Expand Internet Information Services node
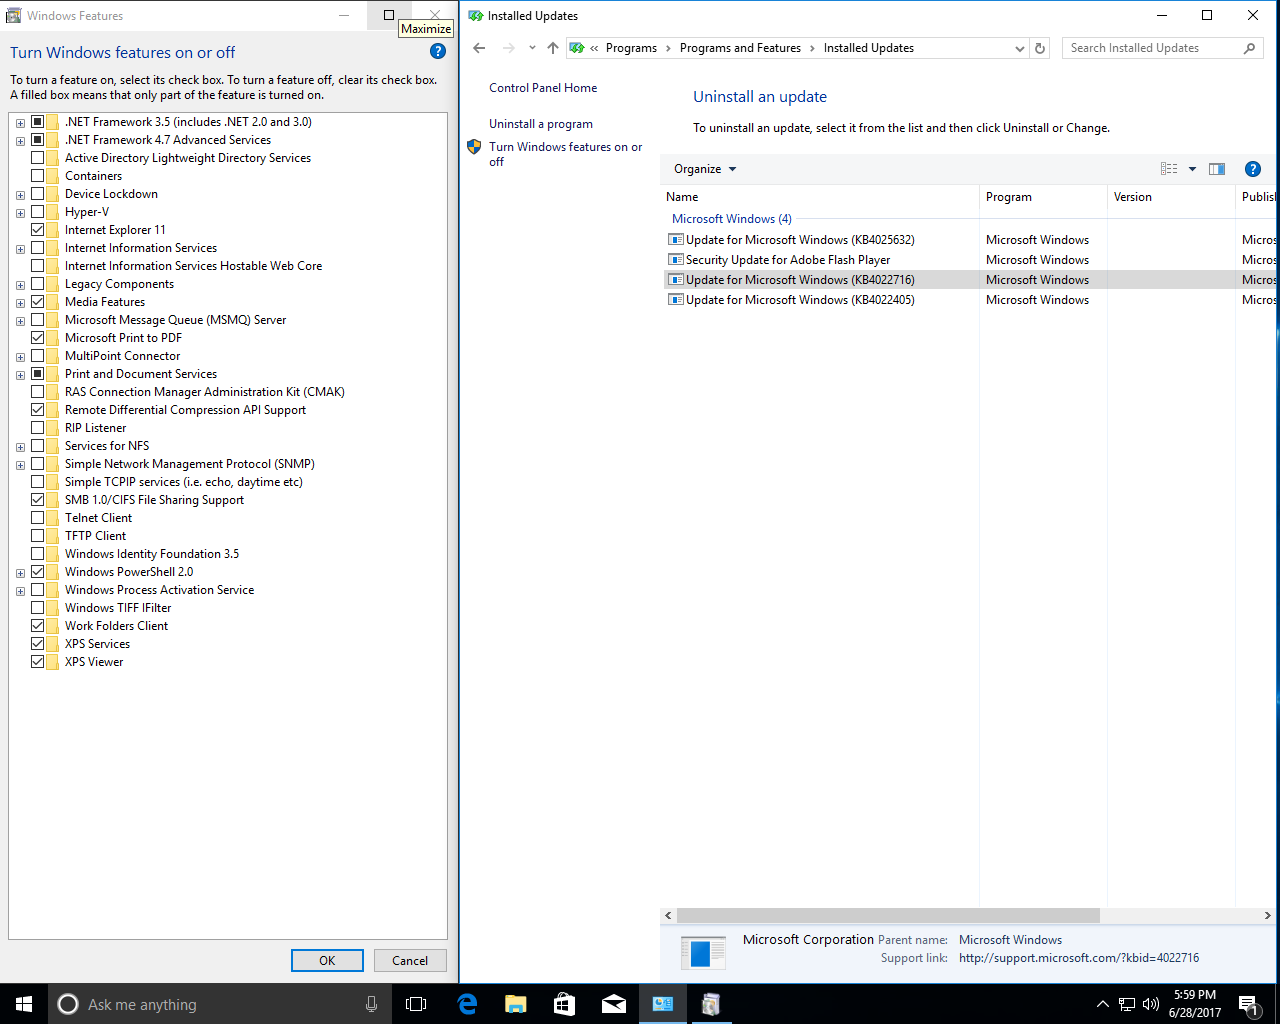This screenshot has width=1280, height=1024. pos(20,249)
